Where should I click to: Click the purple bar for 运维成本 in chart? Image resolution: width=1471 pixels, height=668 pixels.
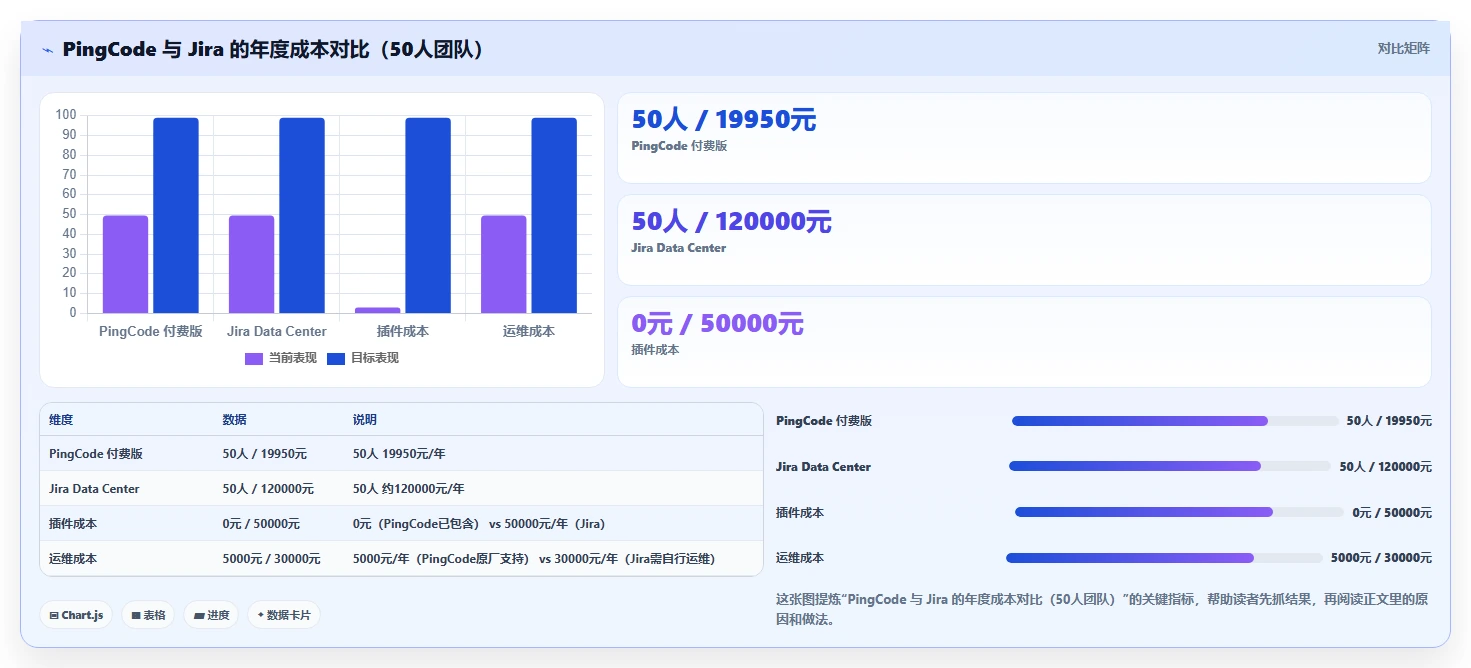[503, 264]
